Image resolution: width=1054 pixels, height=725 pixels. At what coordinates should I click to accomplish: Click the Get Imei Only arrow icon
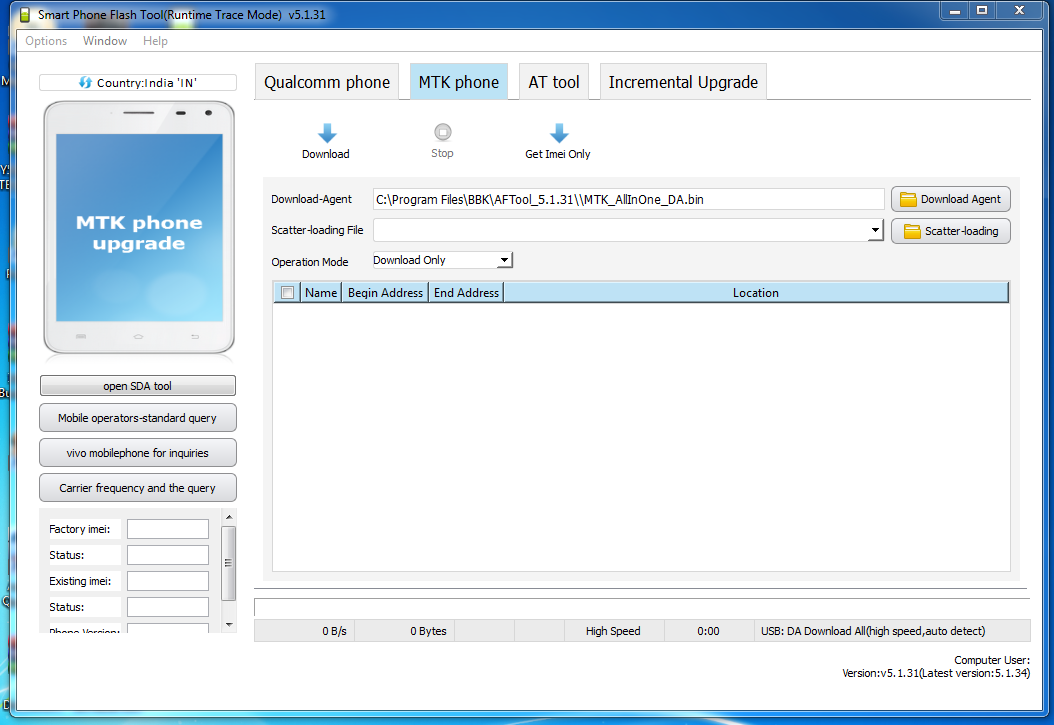click(557, 131)
